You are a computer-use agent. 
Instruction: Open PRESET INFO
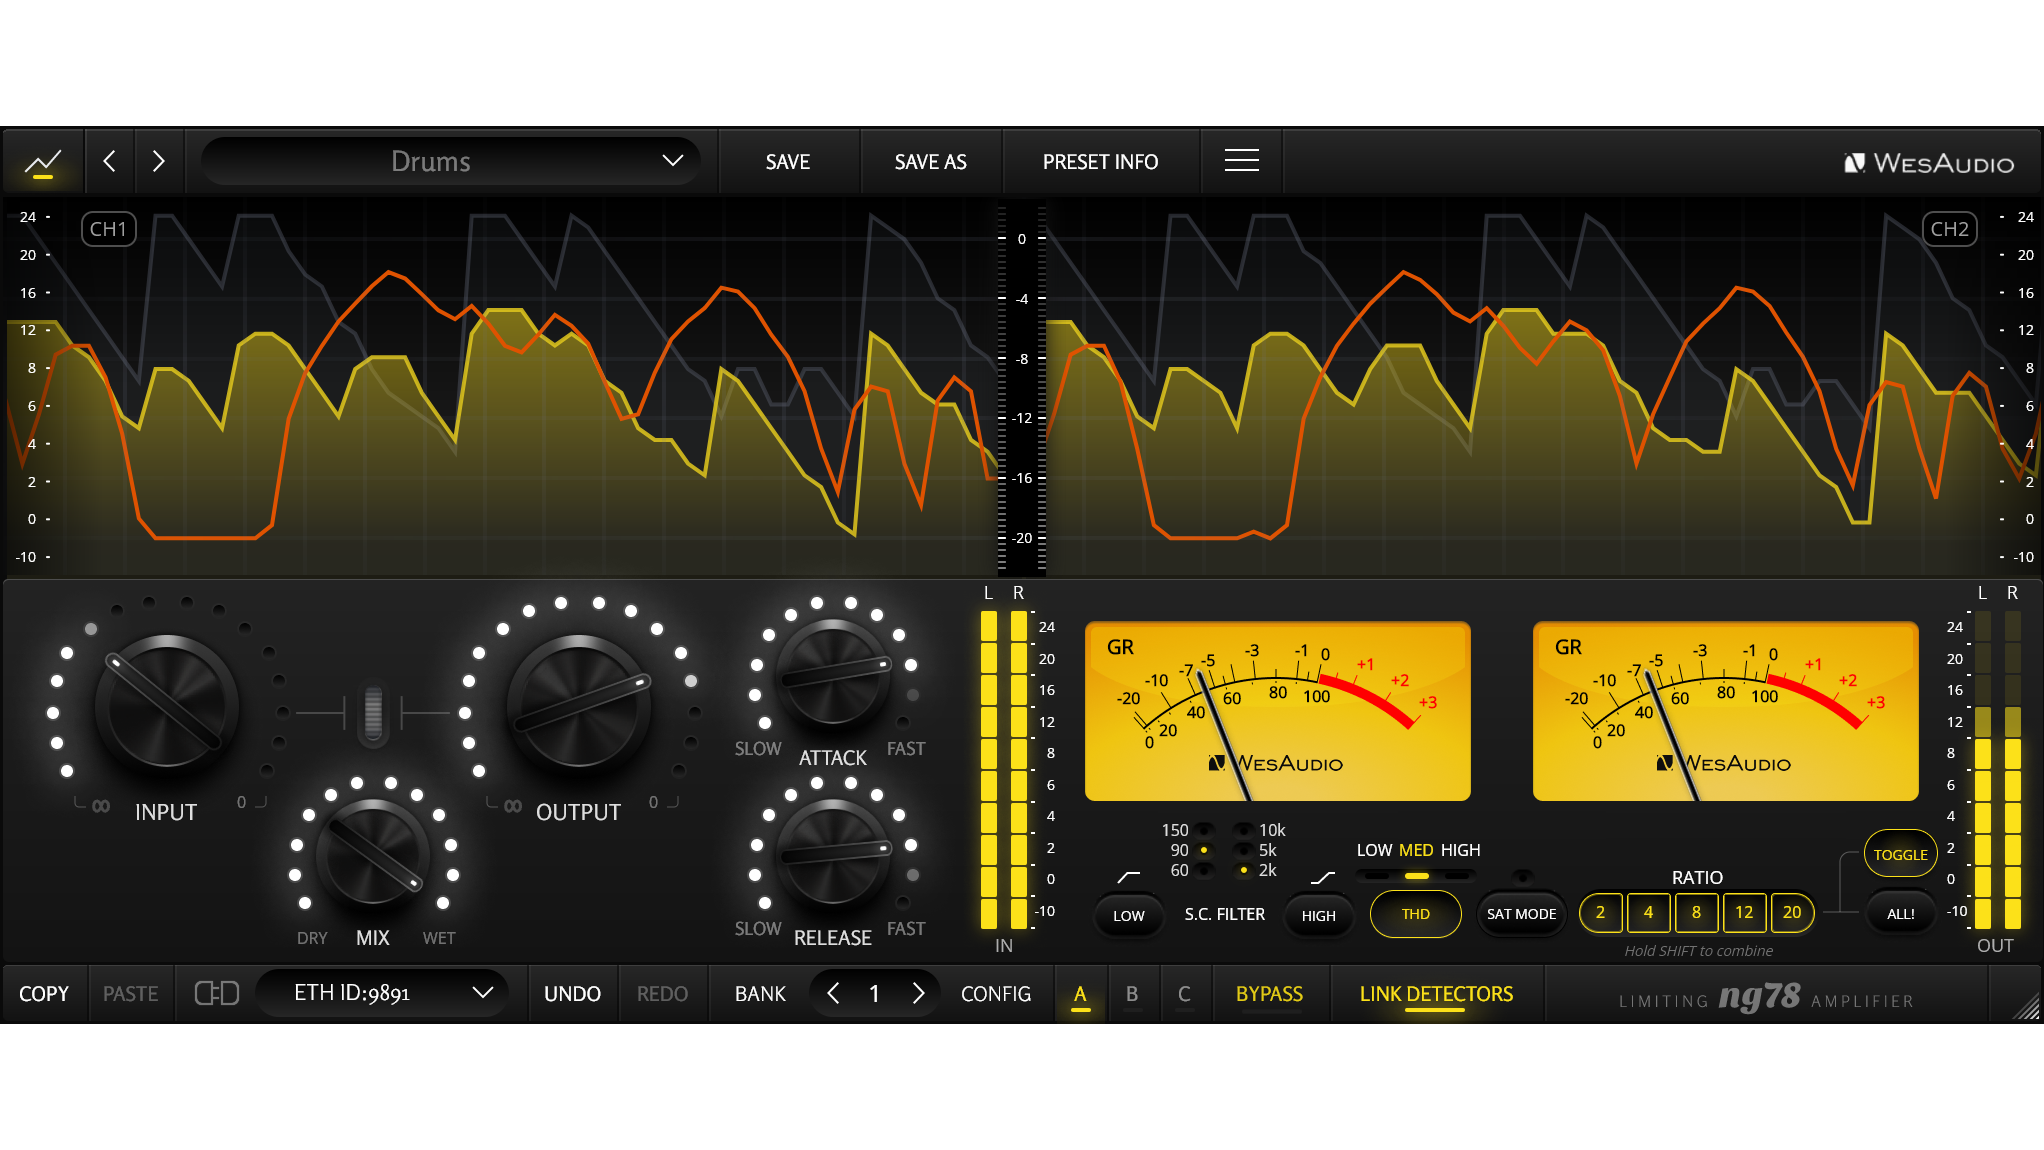[x=1100, y=162]
